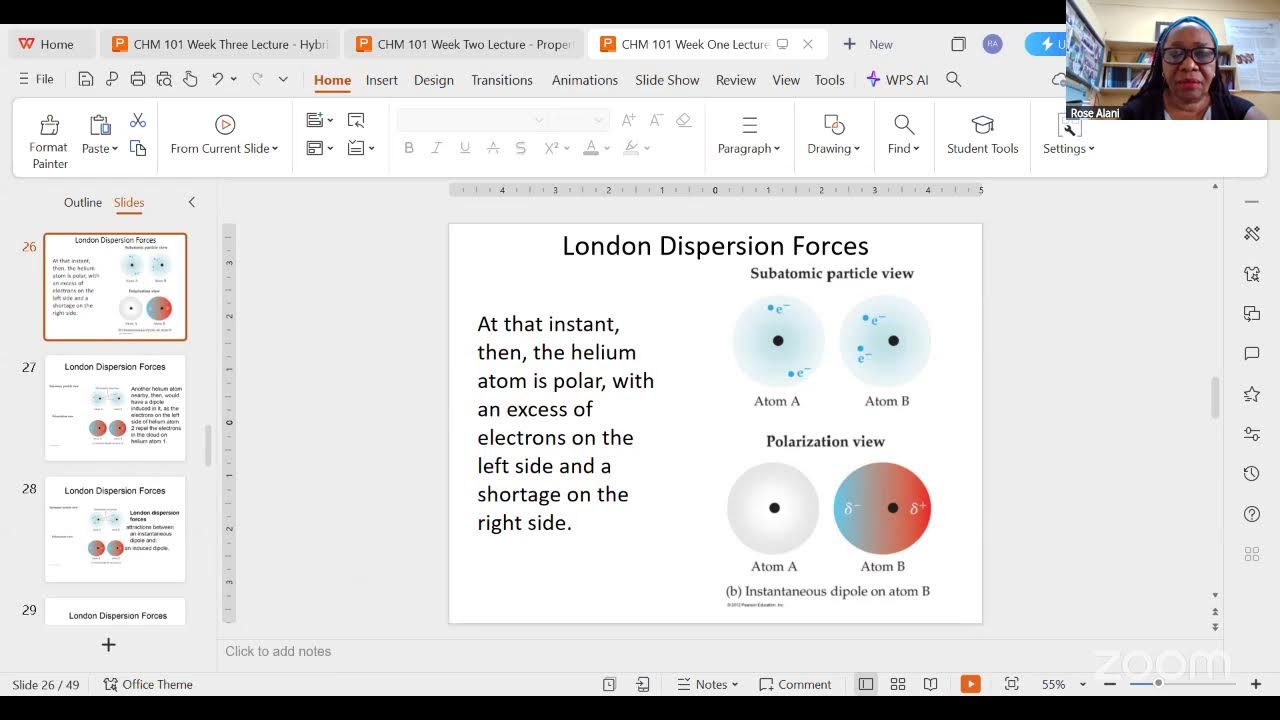Open the slide Layout dropdown
The height and width of the screenshot is (720, 1280).
[x=330, y=148]
